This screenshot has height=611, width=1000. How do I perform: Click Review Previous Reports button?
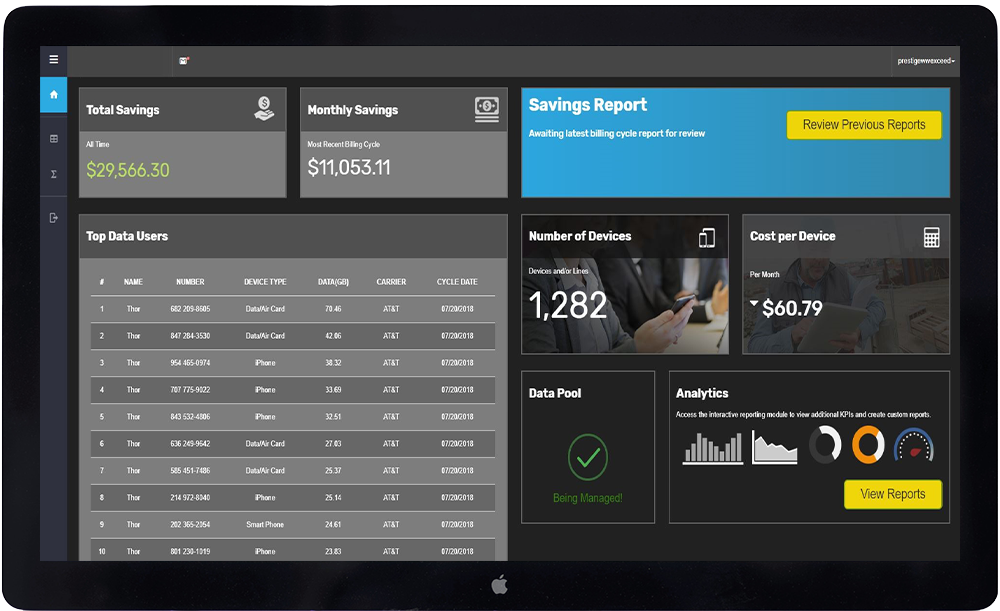click(864, 124)
